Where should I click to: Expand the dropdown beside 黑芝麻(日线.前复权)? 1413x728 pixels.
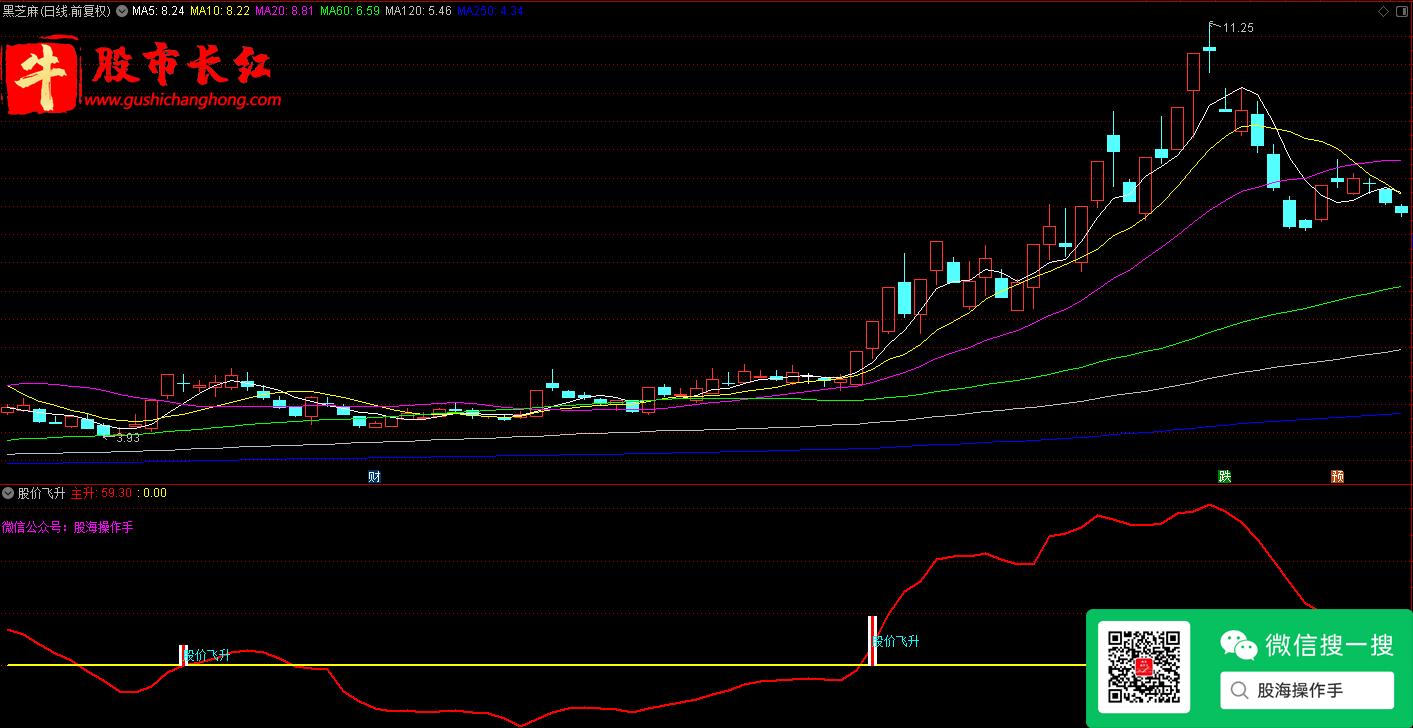122,12
